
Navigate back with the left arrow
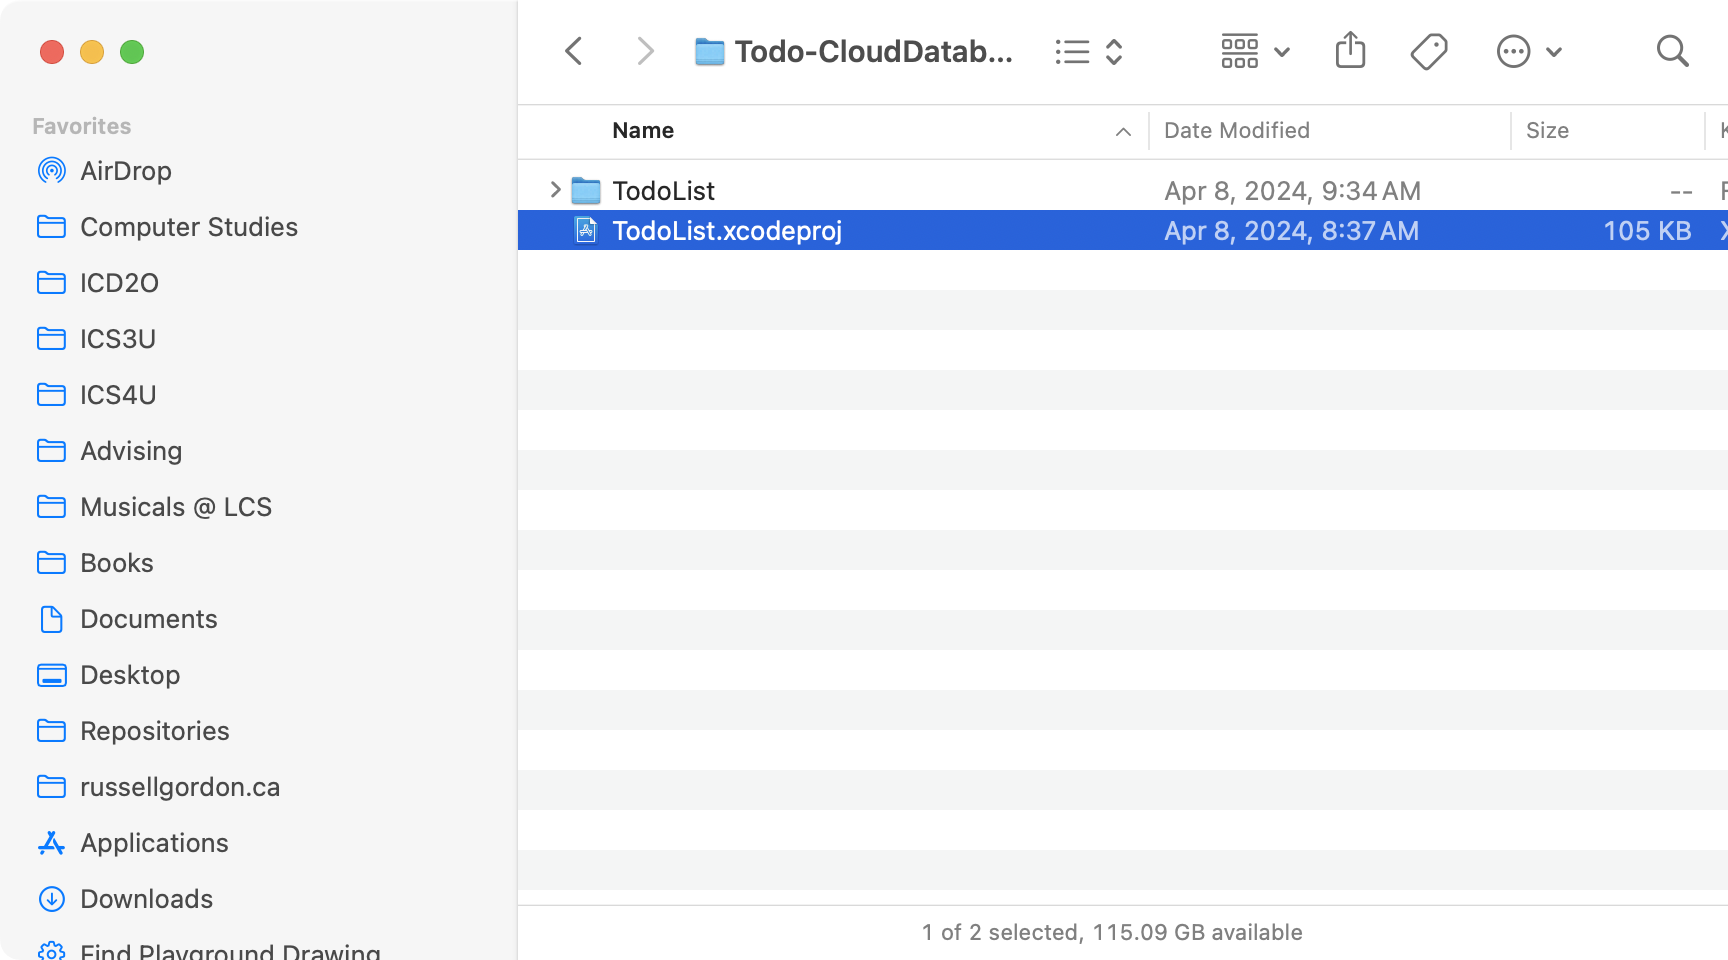pyautogui.click(x=573, y=51)
